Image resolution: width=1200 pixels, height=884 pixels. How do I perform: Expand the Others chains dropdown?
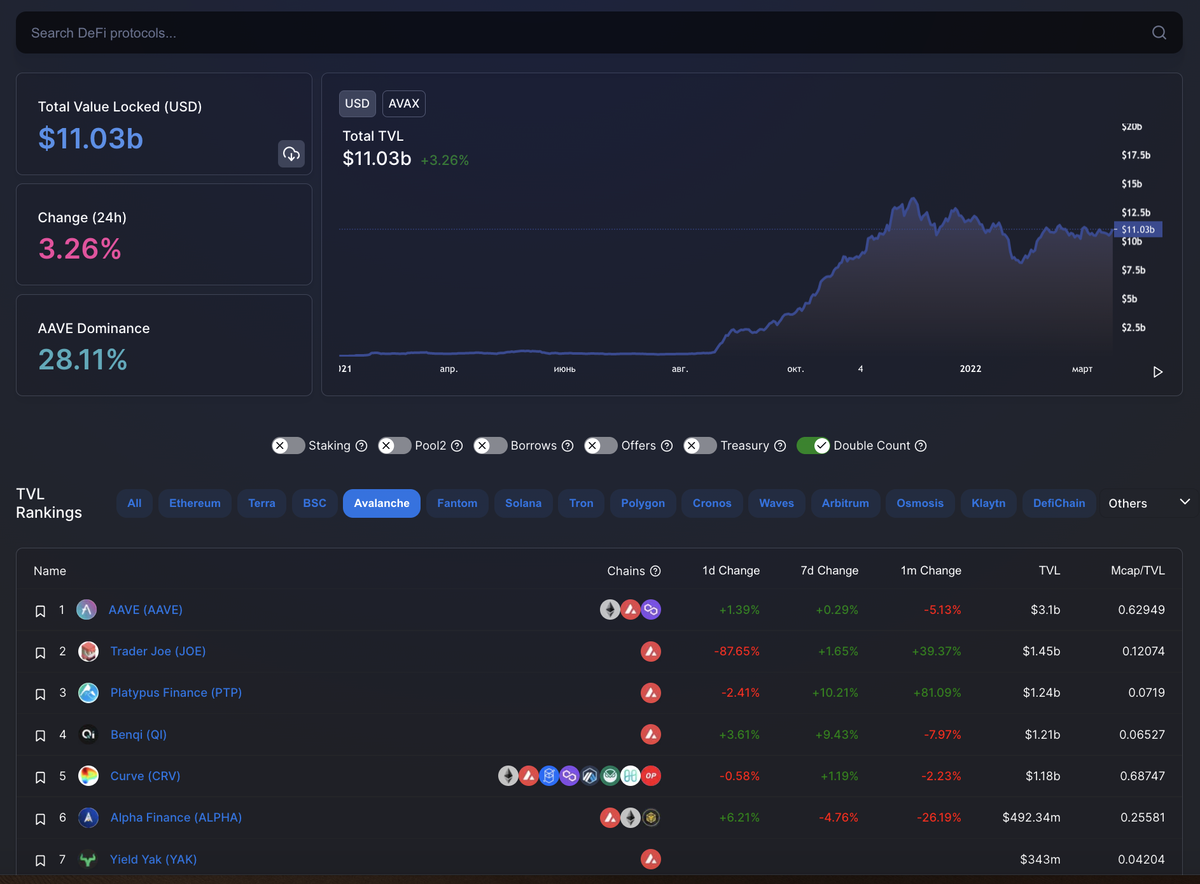pyautogui.click(x=1148, y=503)
